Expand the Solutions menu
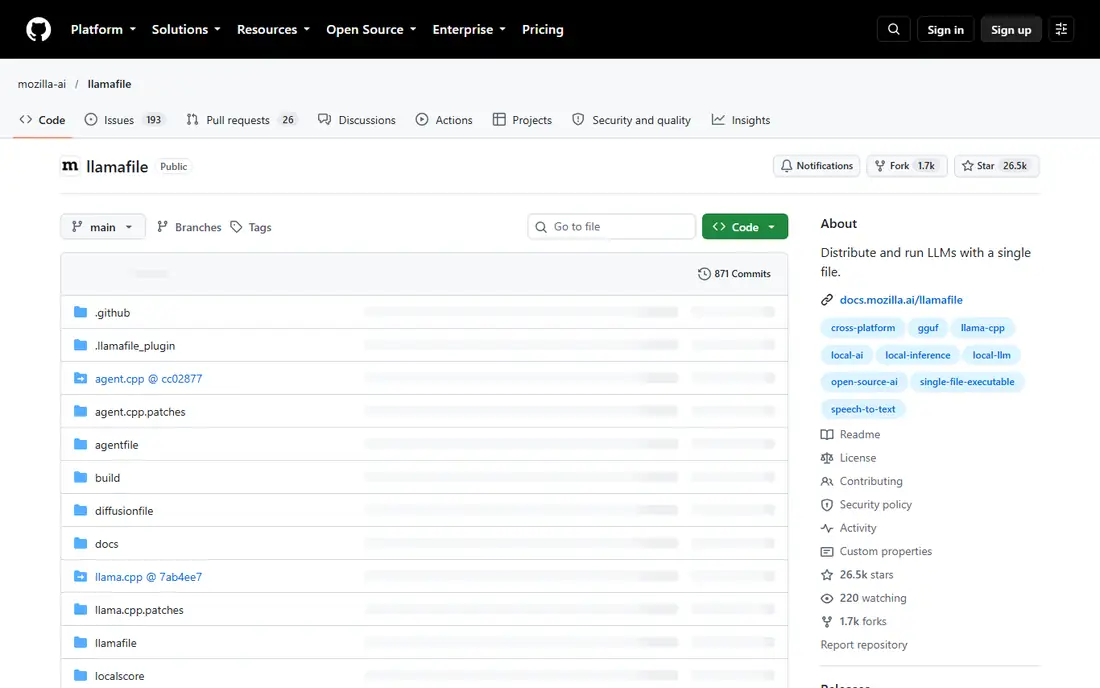 point(186,29)
